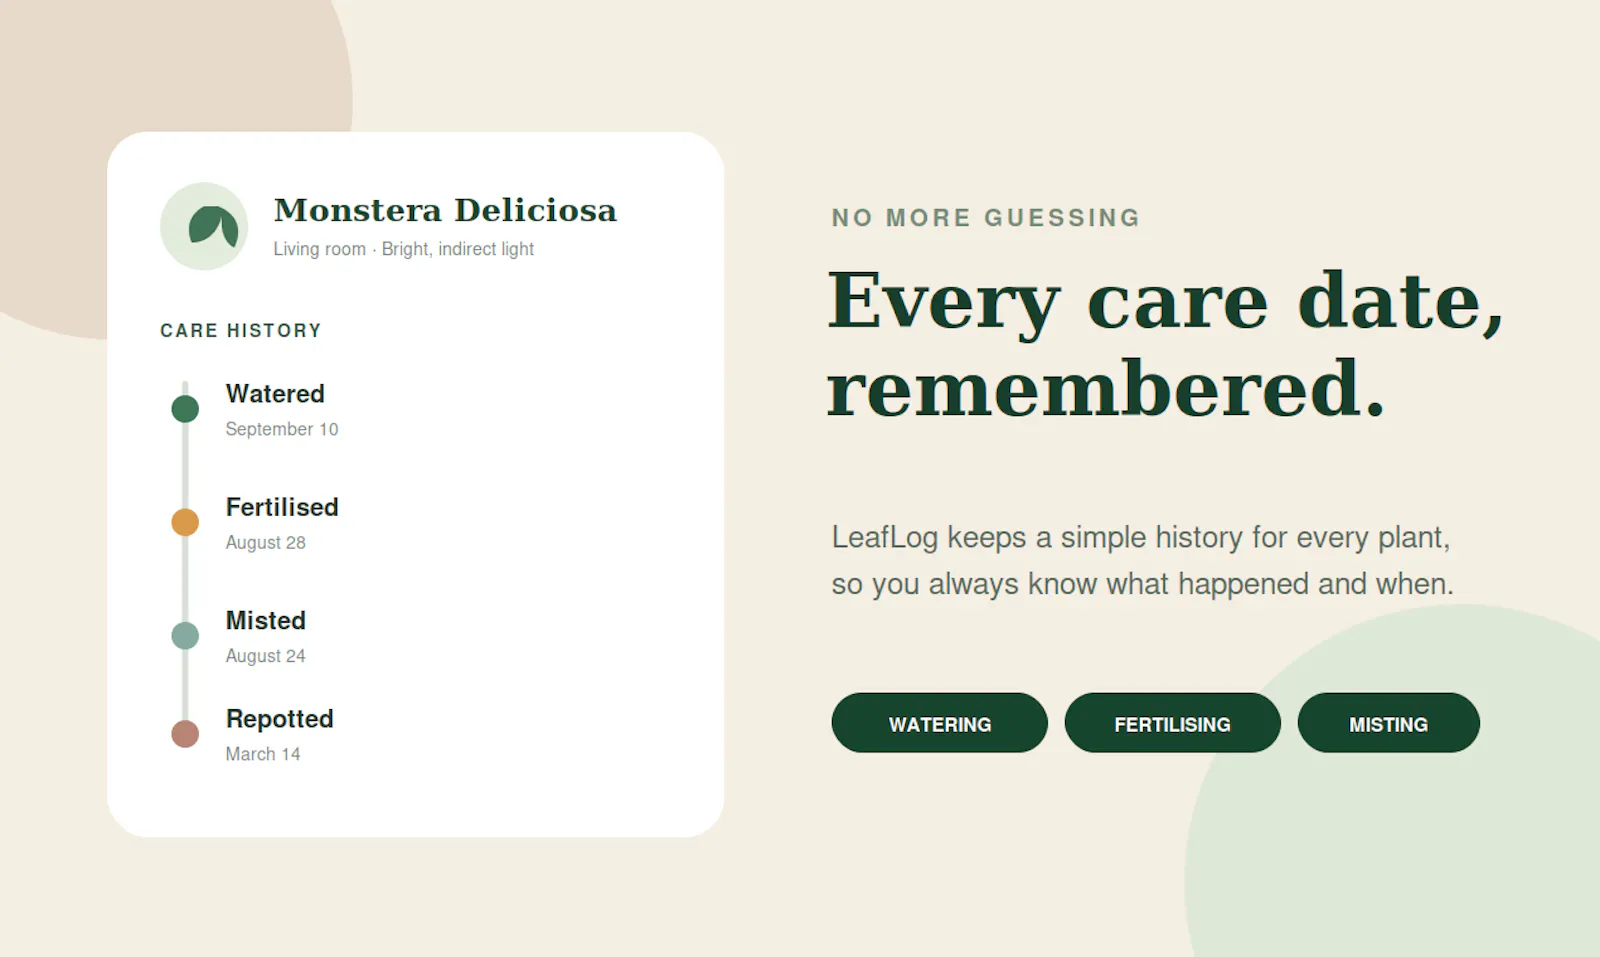Click the WATERING pill button
This screenshot has height=957, width=1600.
tap(940, 723)
